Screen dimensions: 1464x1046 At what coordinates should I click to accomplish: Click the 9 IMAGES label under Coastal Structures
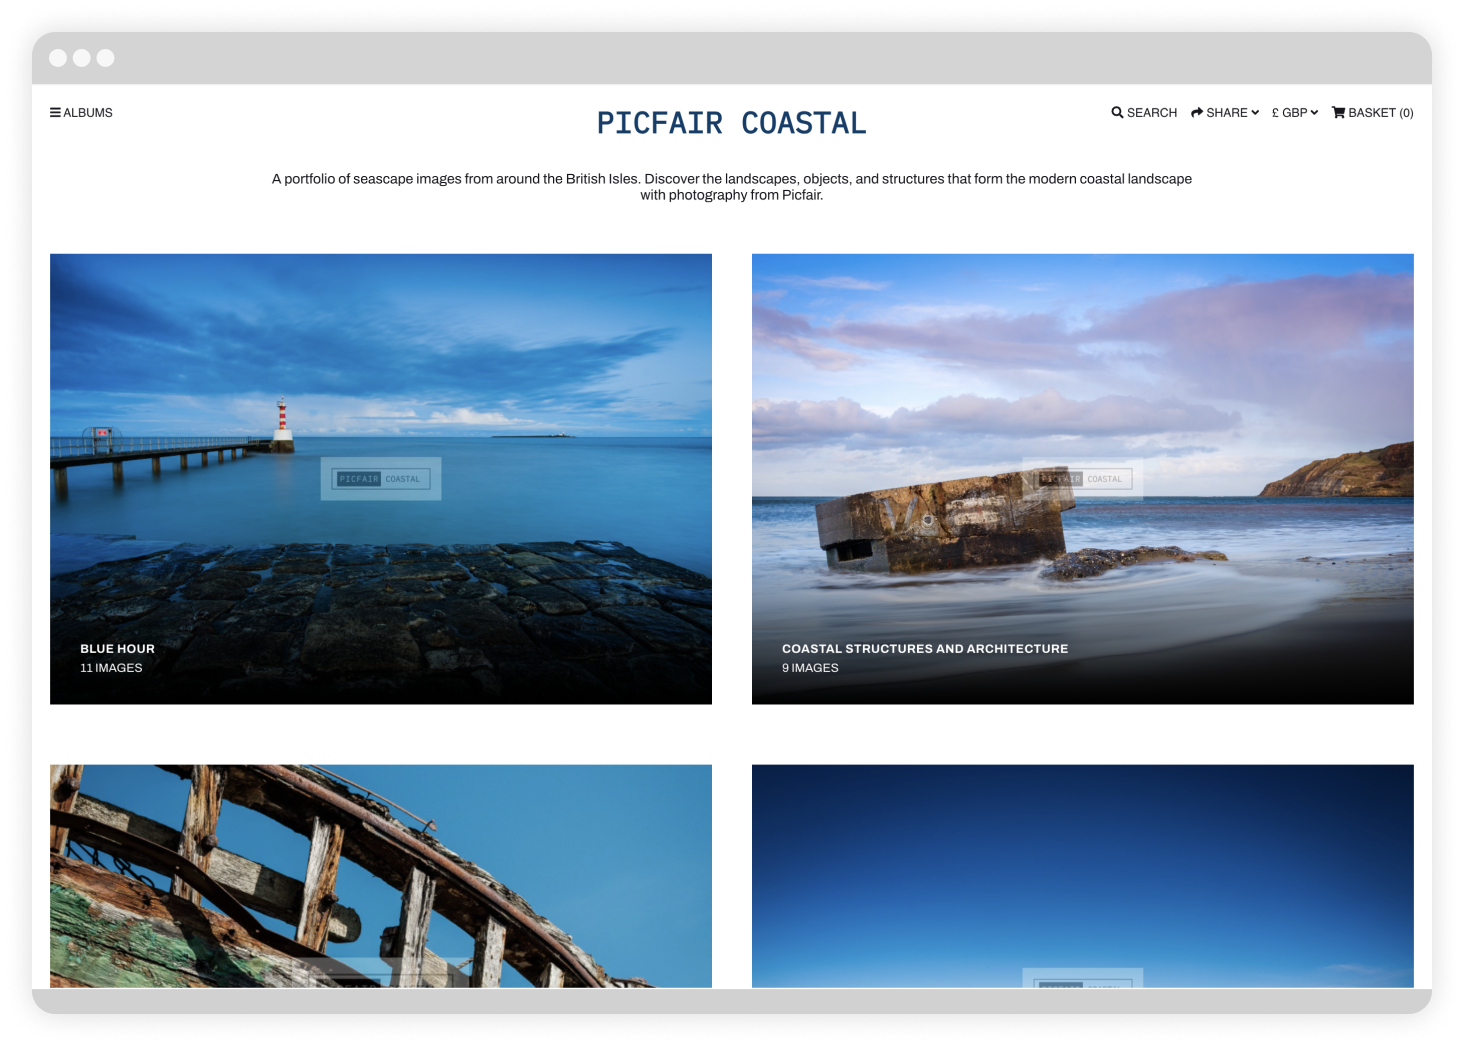[811, 667]
